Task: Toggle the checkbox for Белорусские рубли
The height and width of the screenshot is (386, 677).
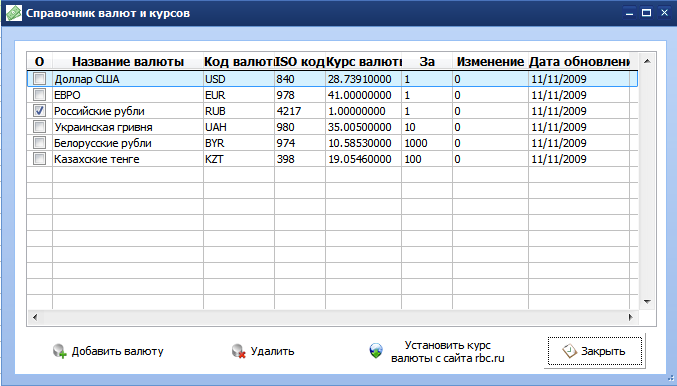Action: [x=39, y=142]
